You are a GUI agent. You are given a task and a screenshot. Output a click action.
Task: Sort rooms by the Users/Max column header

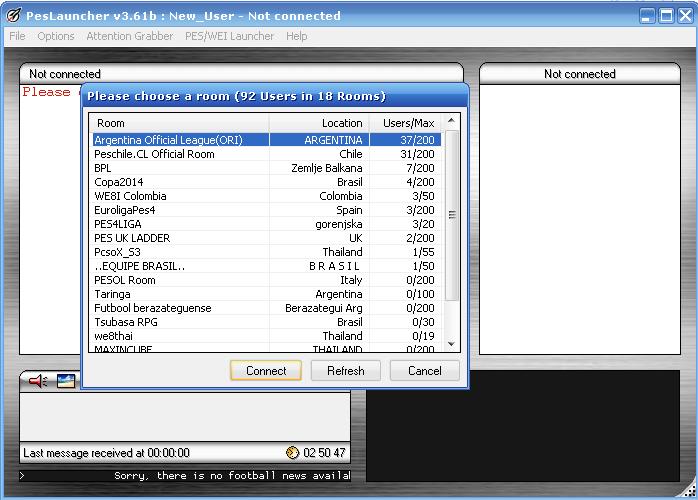[406, 123]
